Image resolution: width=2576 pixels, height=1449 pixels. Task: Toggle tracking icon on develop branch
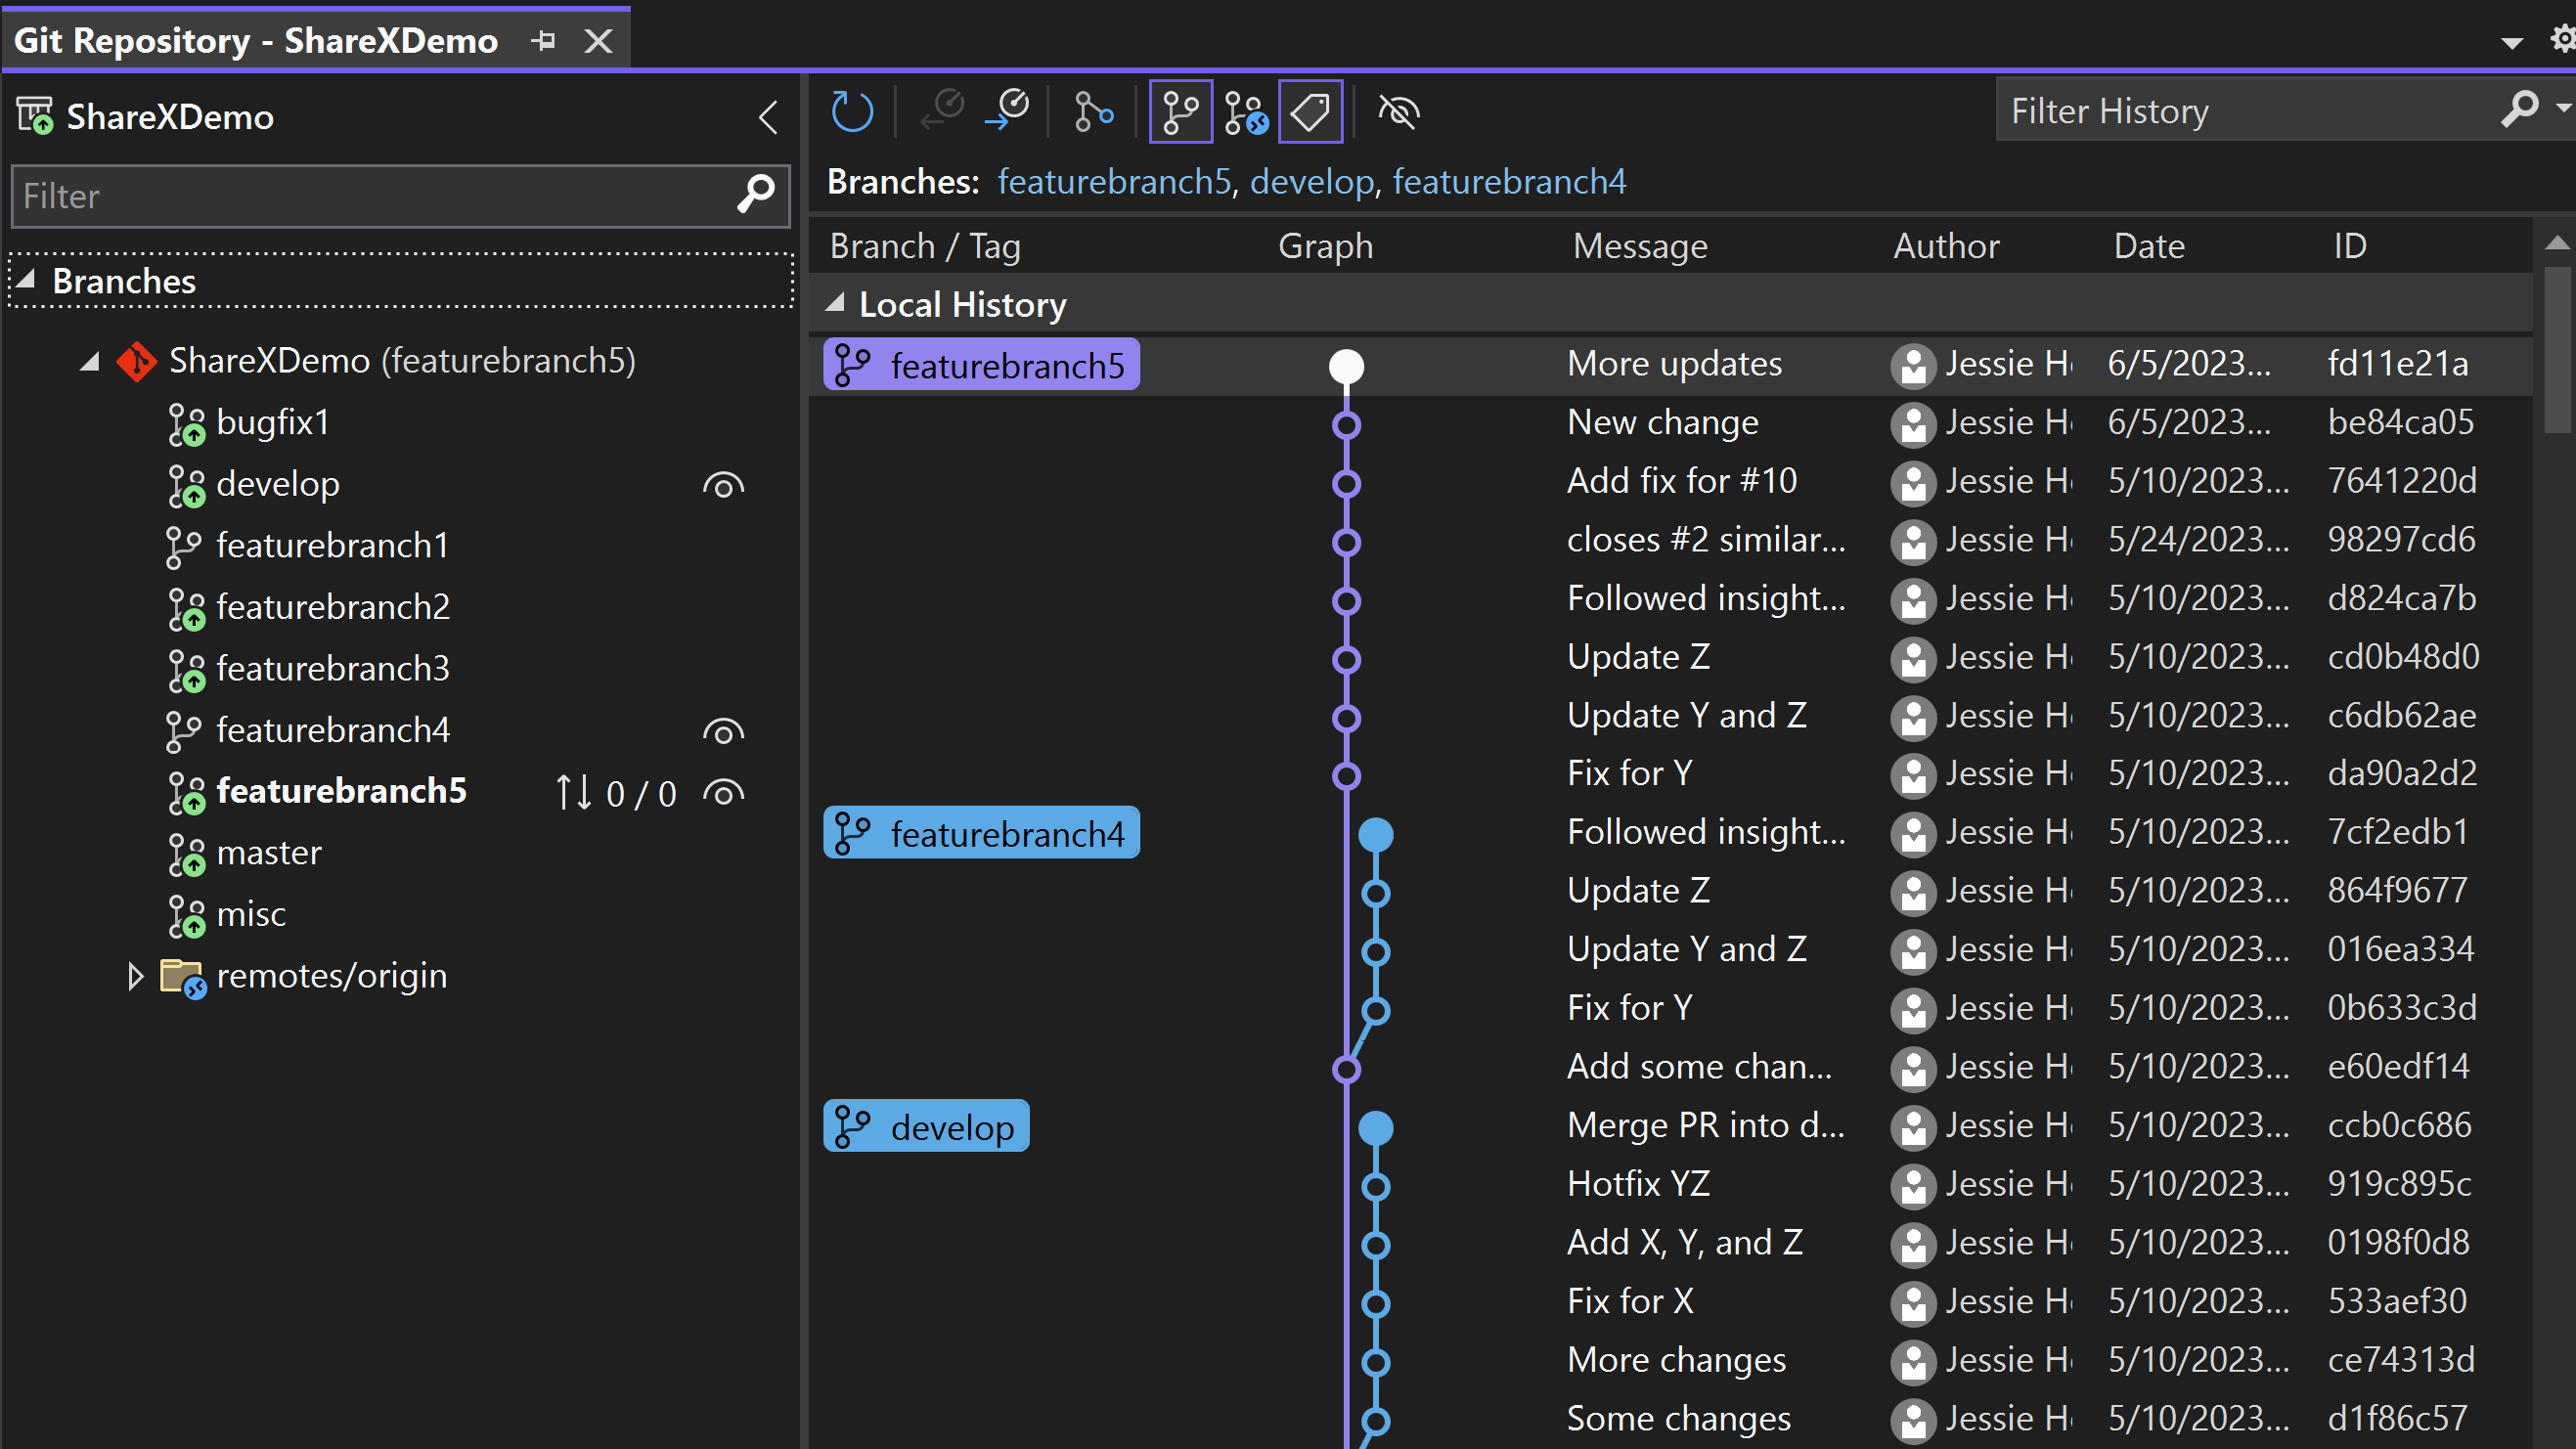tap(724, 483)
